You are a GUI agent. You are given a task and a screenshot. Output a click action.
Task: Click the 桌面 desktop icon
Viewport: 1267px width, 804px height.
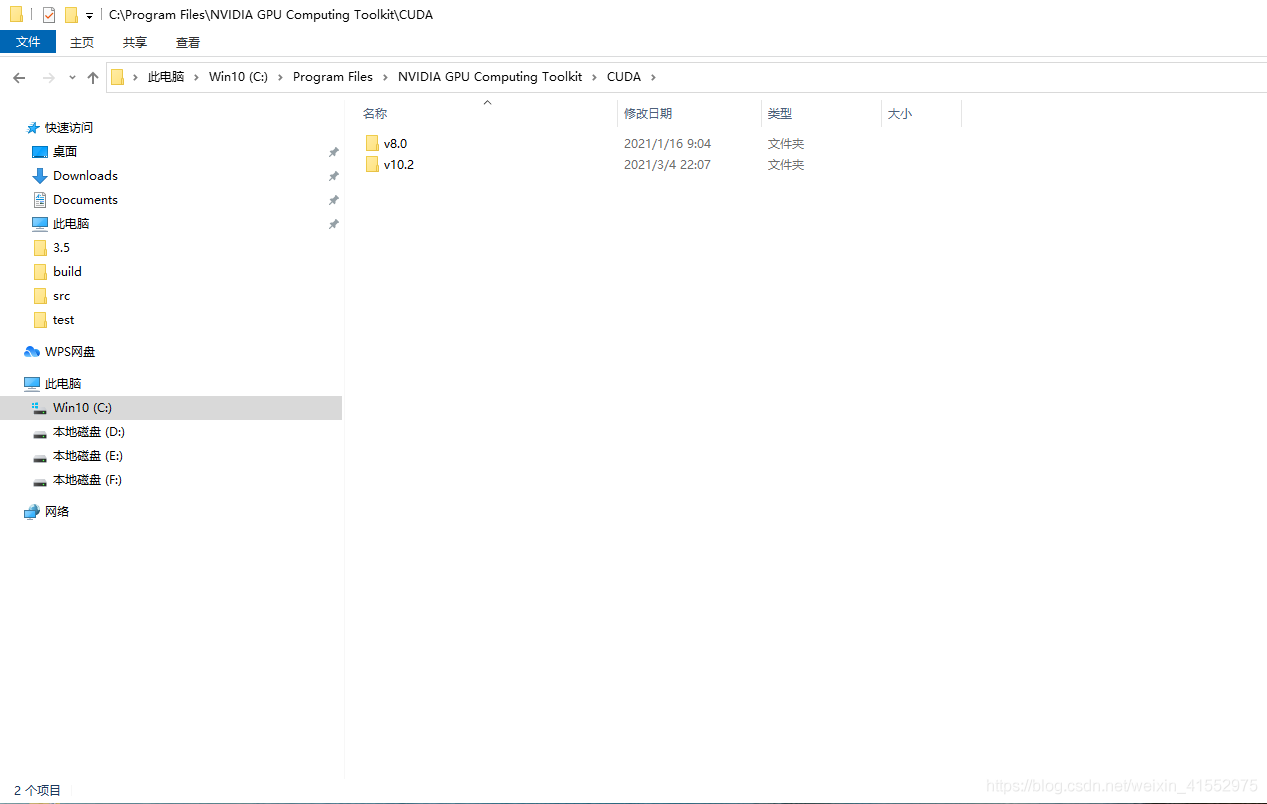pos(40,152)
